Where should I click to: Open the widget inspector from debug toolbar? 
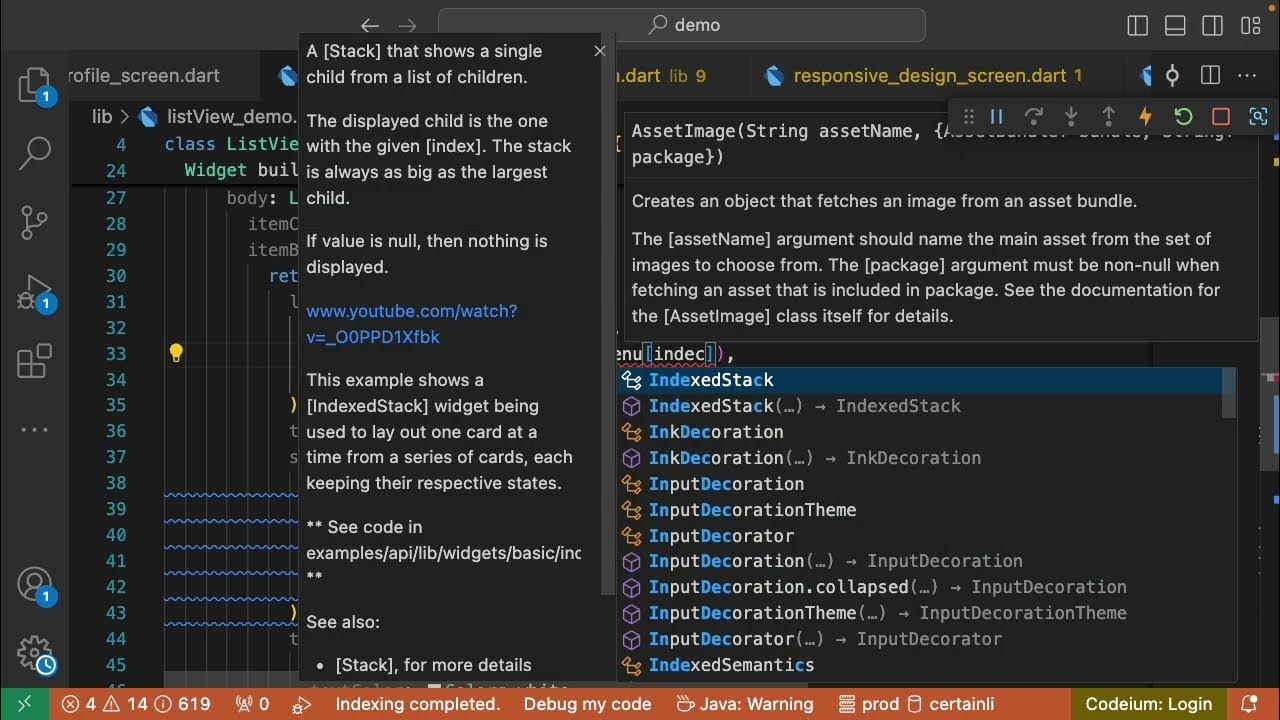(x=1258, y=117)
